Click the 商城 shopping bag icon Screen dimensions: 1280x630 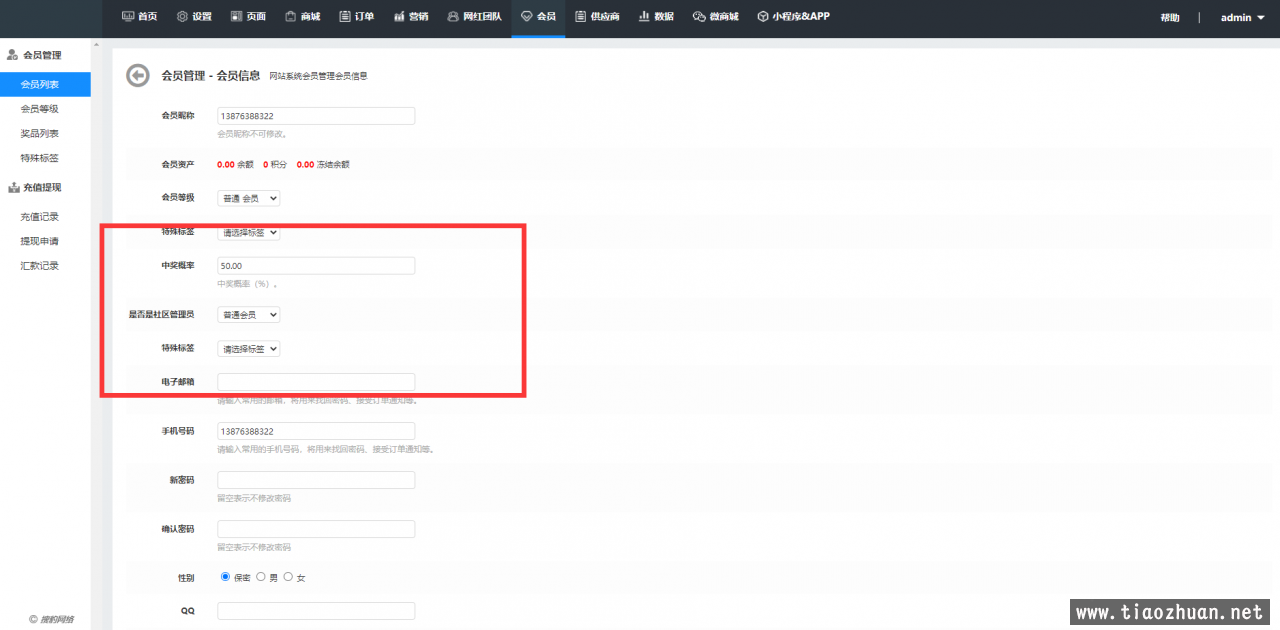pyautogui.click(x=290, y=16)
